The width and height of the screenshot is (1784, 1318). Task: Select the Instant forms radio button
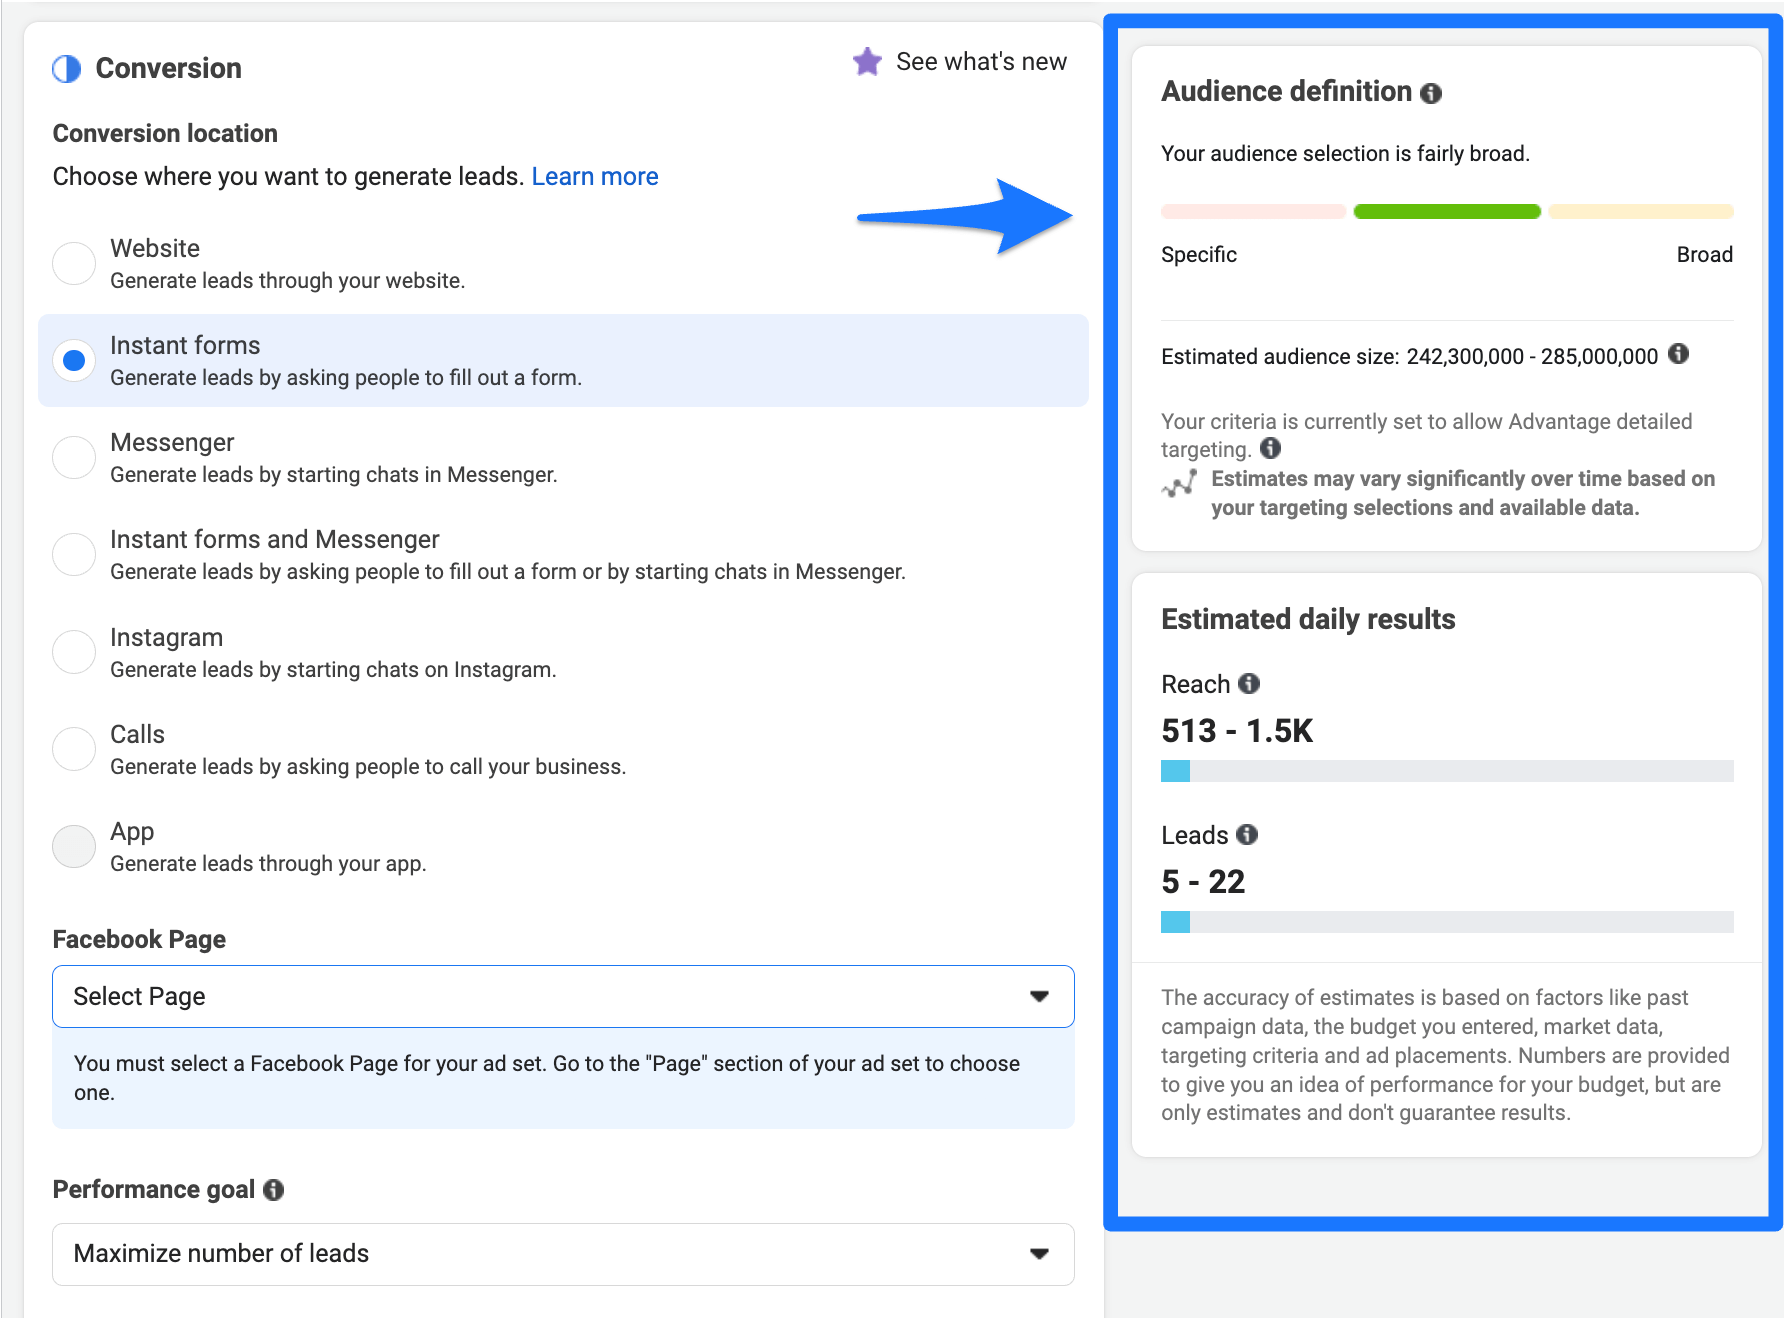click(74, 360)
